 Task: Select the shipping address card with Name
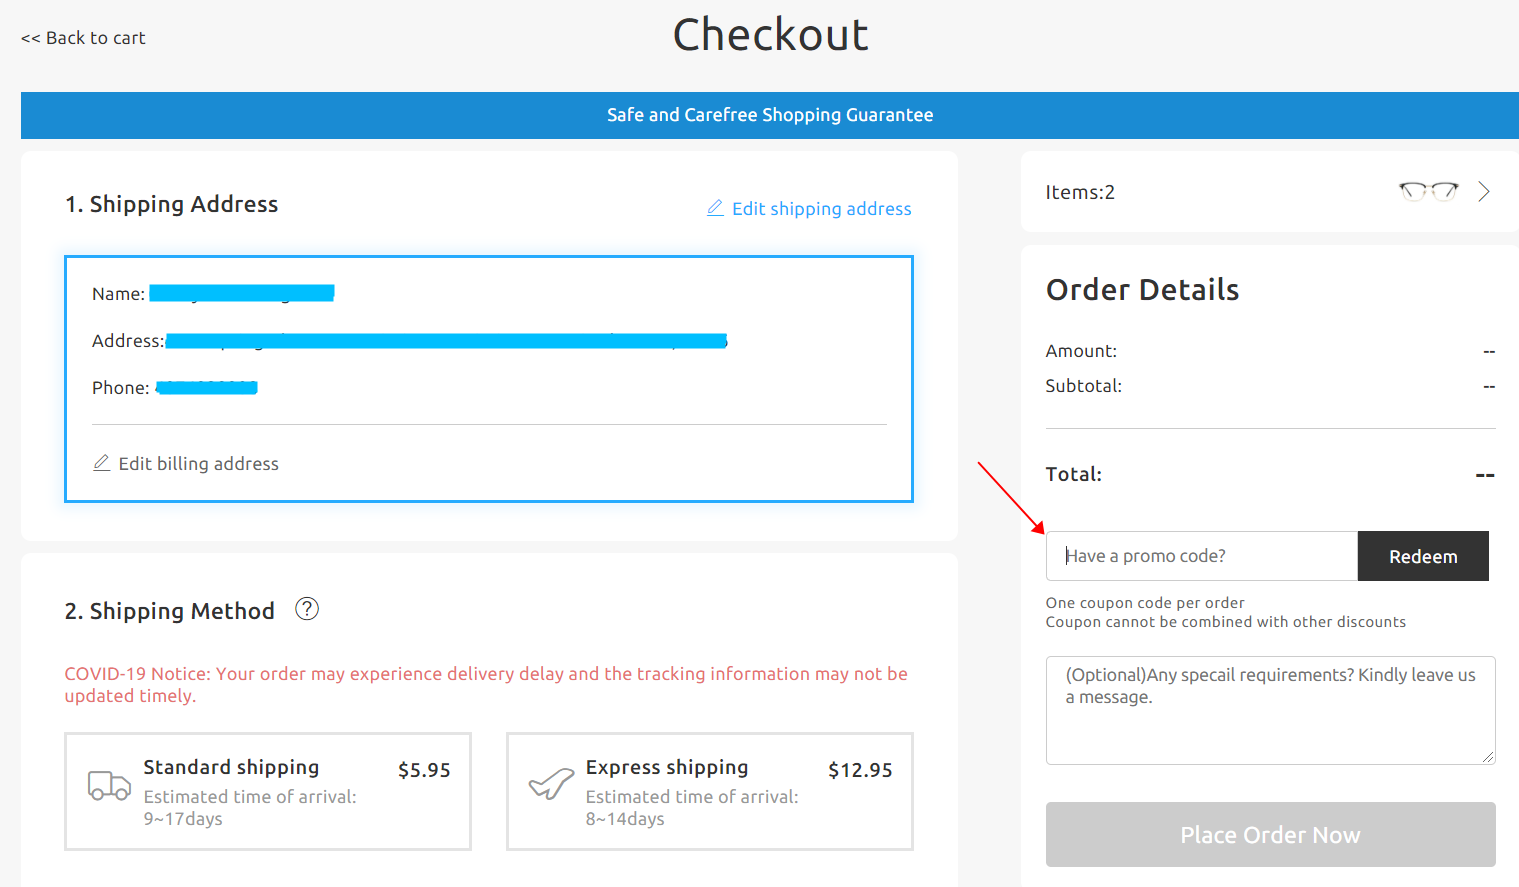(489, 379)
